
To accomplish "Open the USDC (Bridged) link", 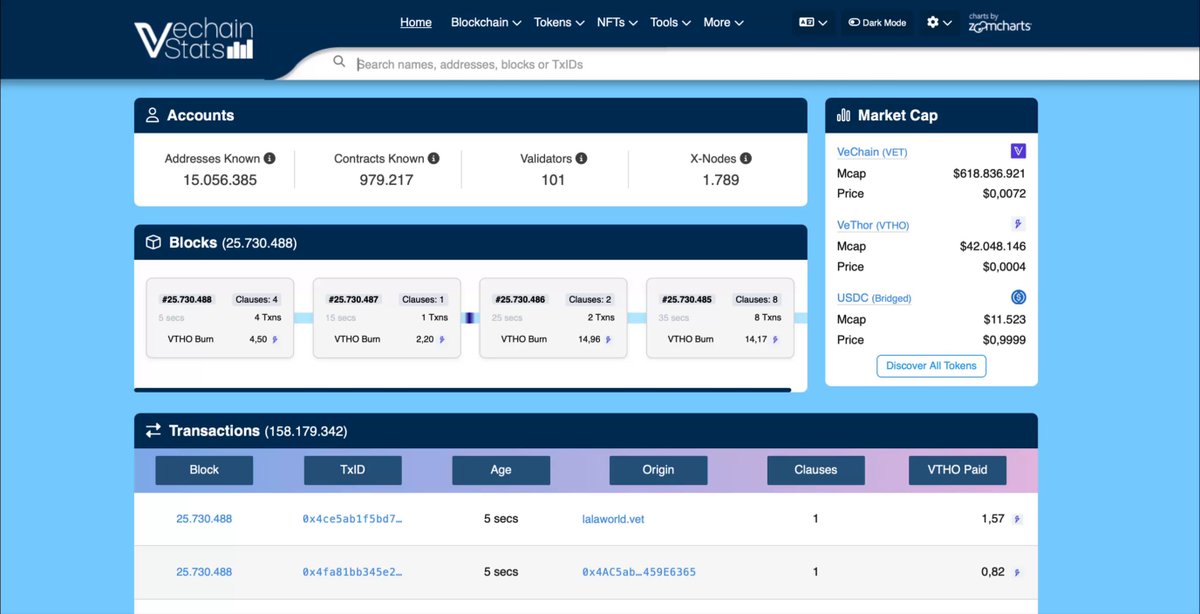I will 874,298.
